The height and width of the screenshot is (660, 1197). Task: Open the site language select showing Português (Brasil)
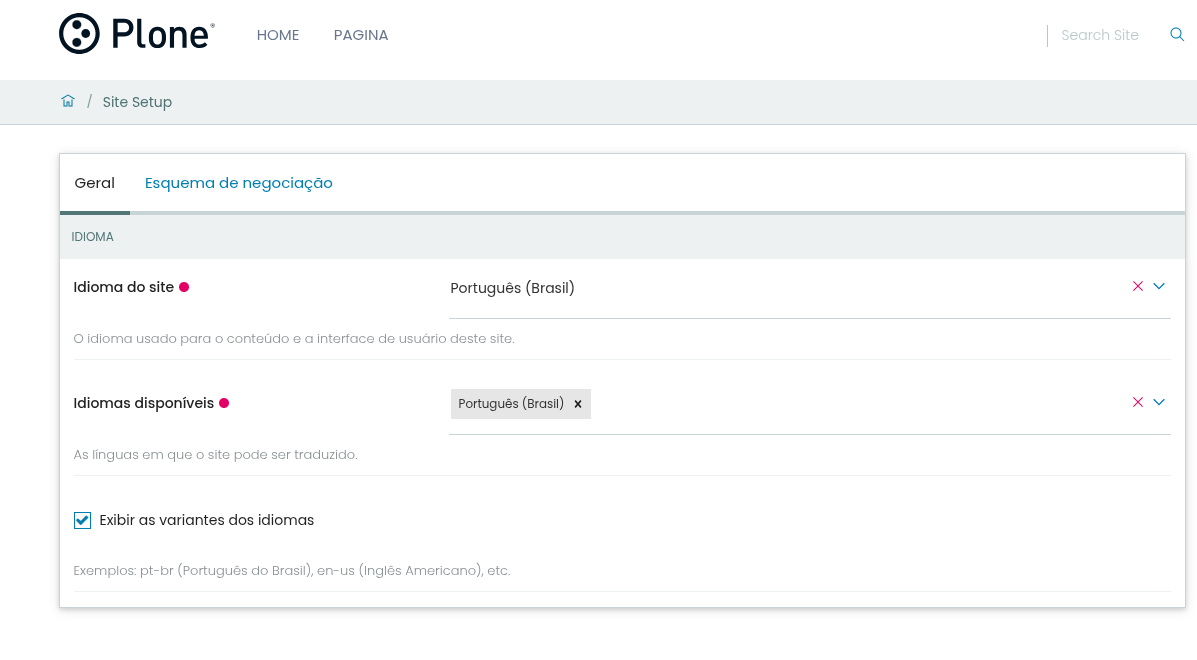point(780,288)
